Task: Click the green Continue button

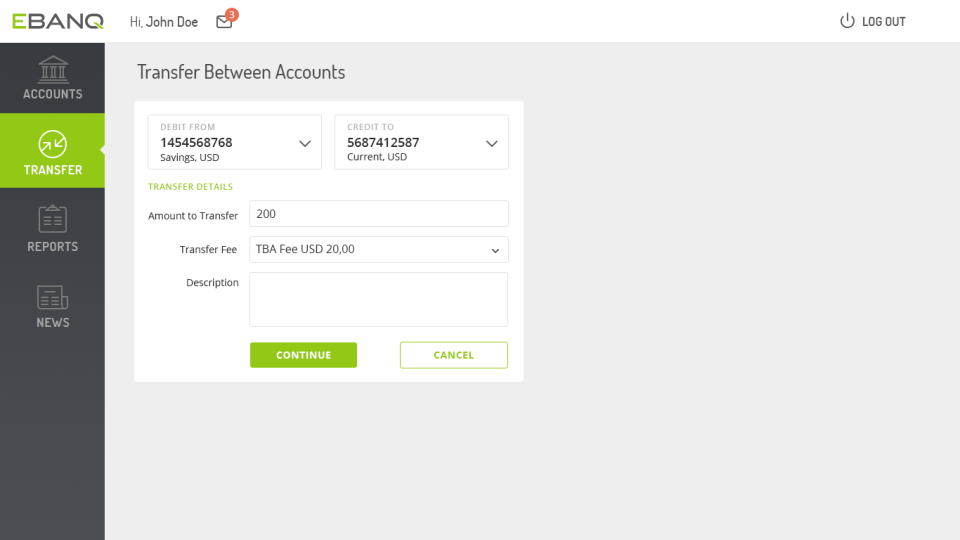Action: click(x=303, y=355)
